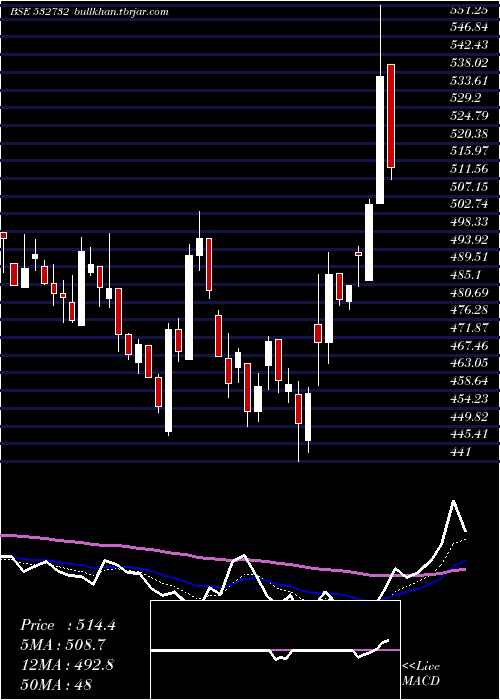500x700 pixels.
Task: Select the 449.82 price axis label
Action: [469, 417]
